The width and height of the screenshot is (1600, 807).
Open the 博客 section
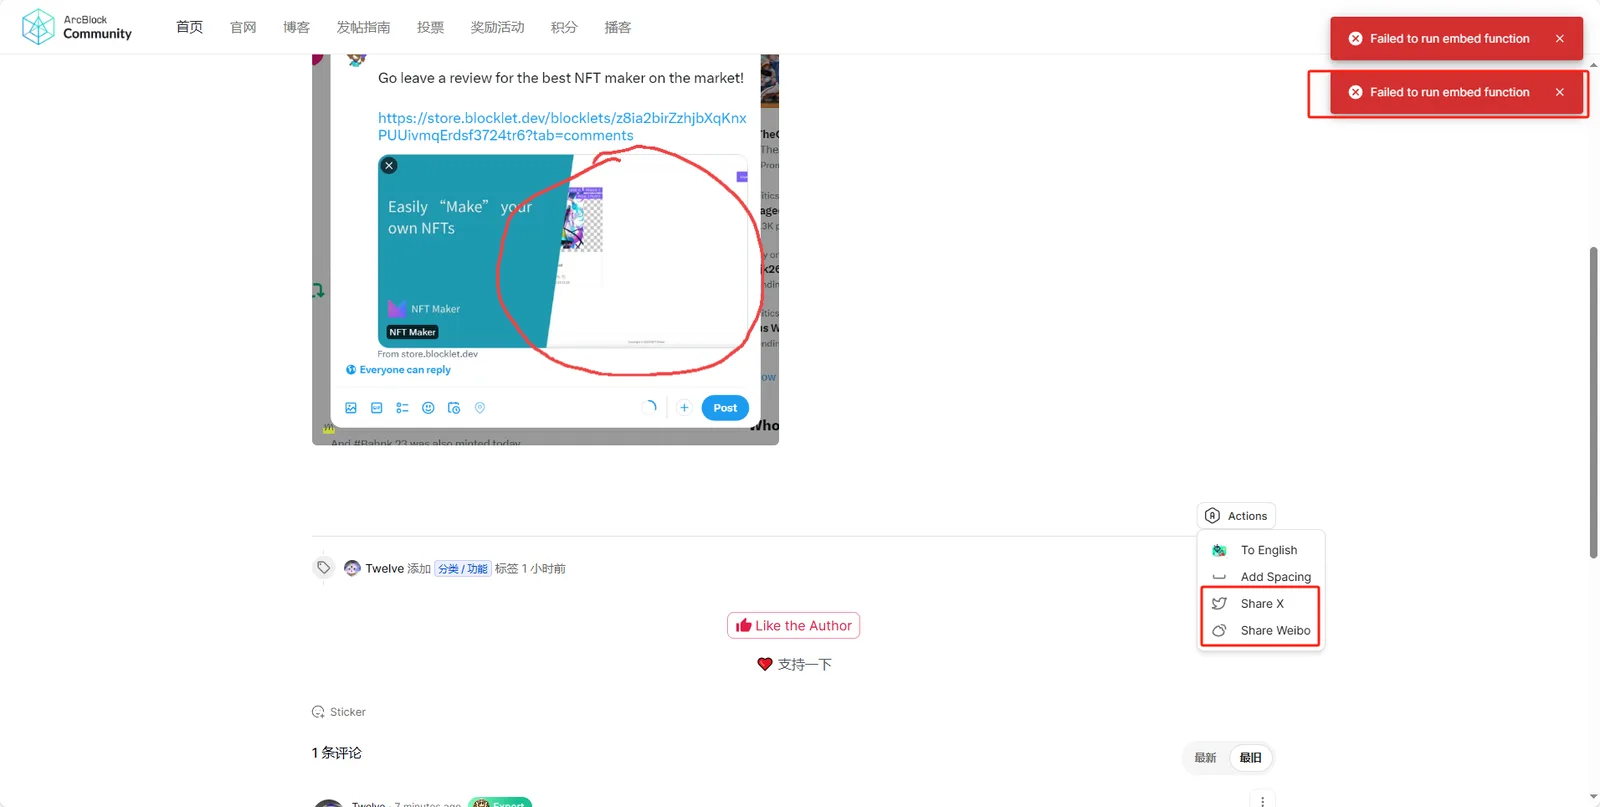pyautogui.click(x=296, y=27)
